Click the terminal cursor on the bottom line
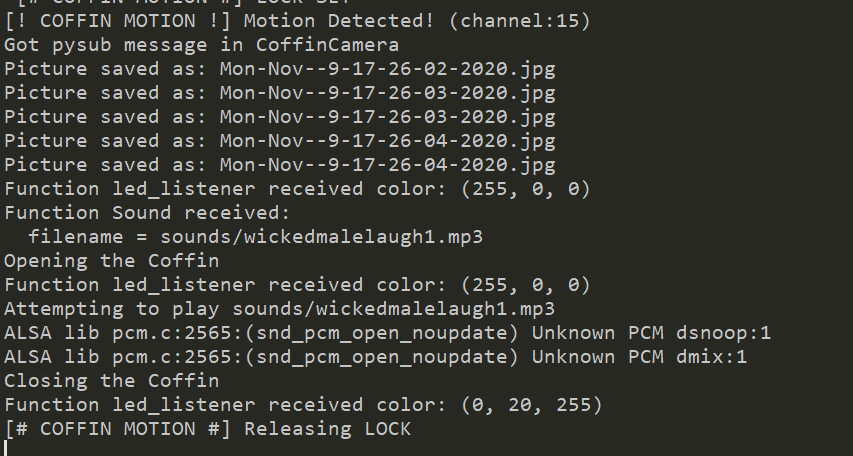 tap(6, 449)
